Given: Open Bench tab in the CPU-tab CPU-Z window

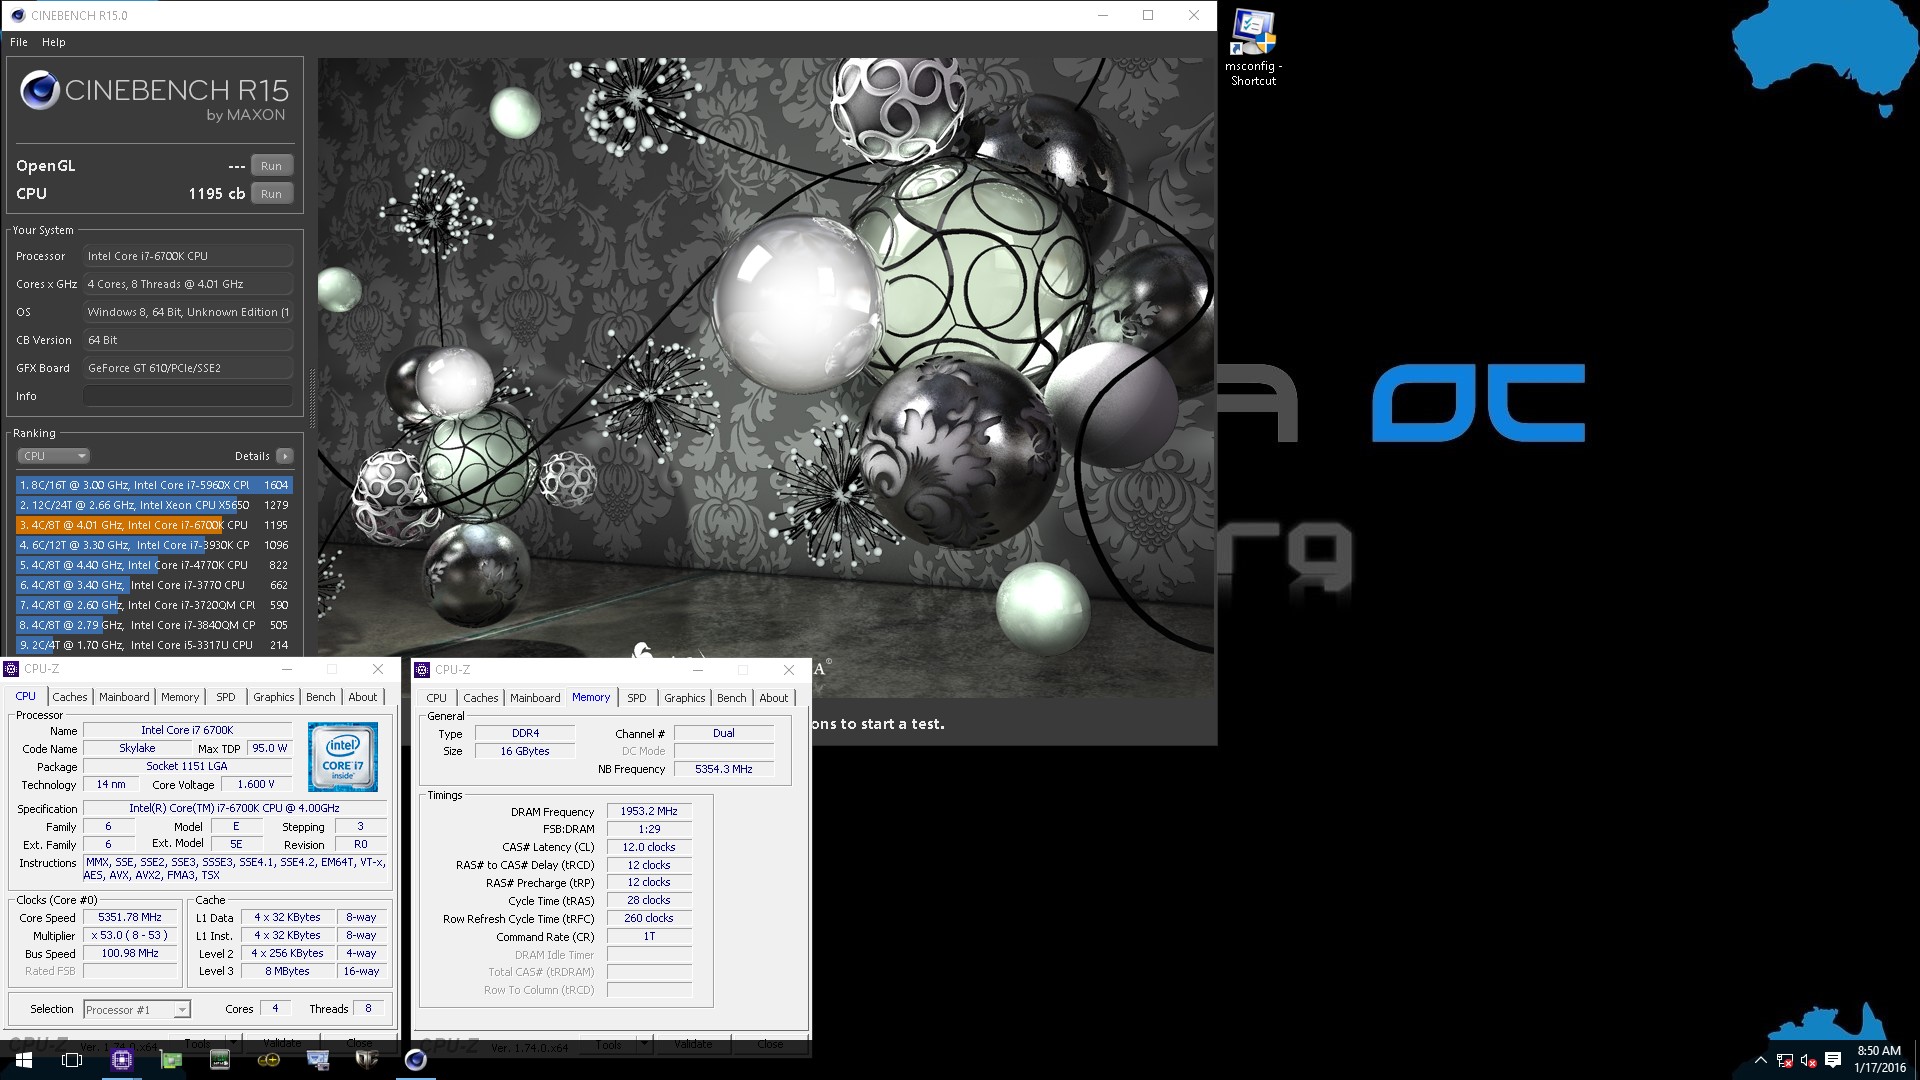Looking at the screenshot, I should (321, 697).
